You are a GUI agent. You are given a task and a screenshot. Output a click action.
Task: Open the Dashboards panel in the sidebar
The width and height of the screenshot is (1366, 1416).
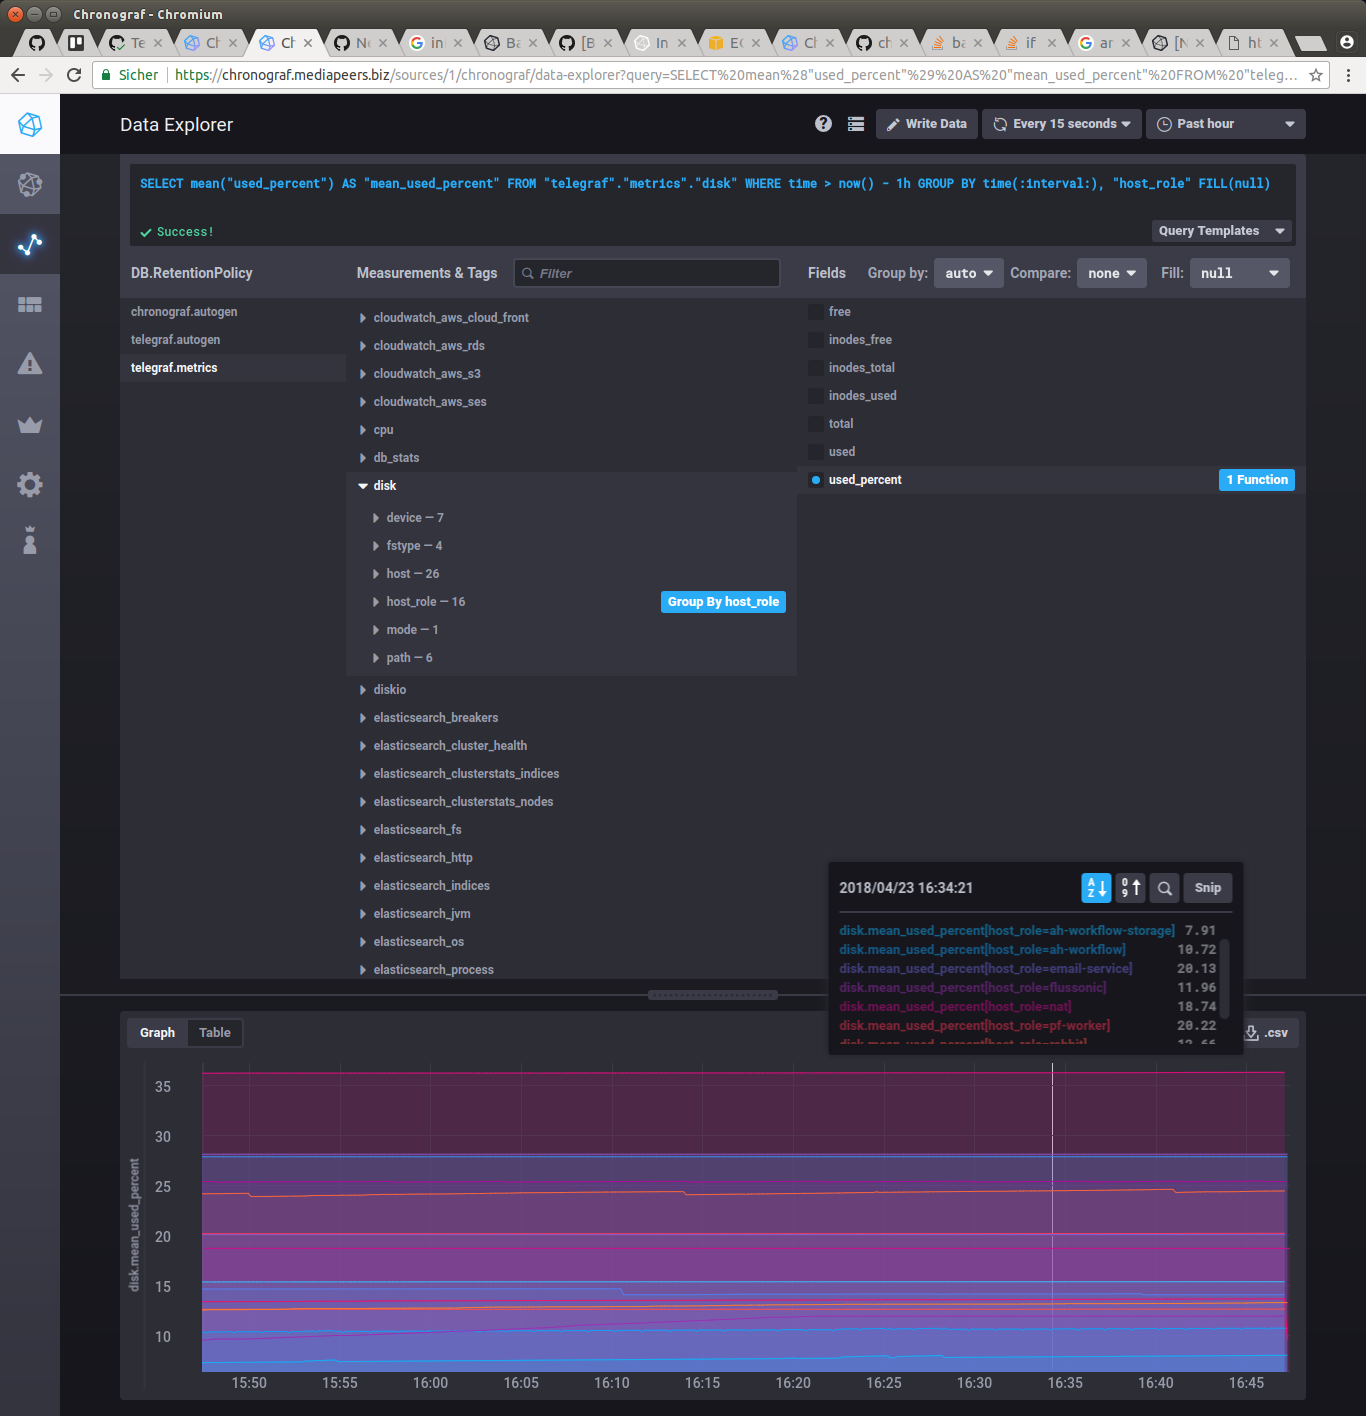[30, 305]
